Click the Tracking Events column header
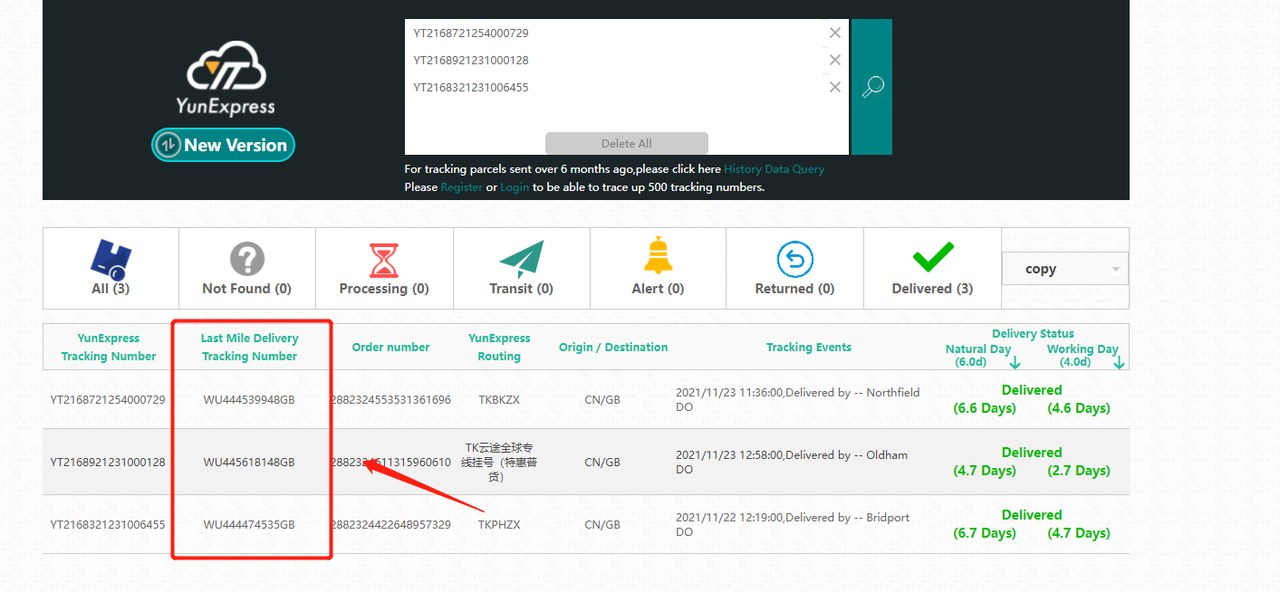 pos(809,347)
